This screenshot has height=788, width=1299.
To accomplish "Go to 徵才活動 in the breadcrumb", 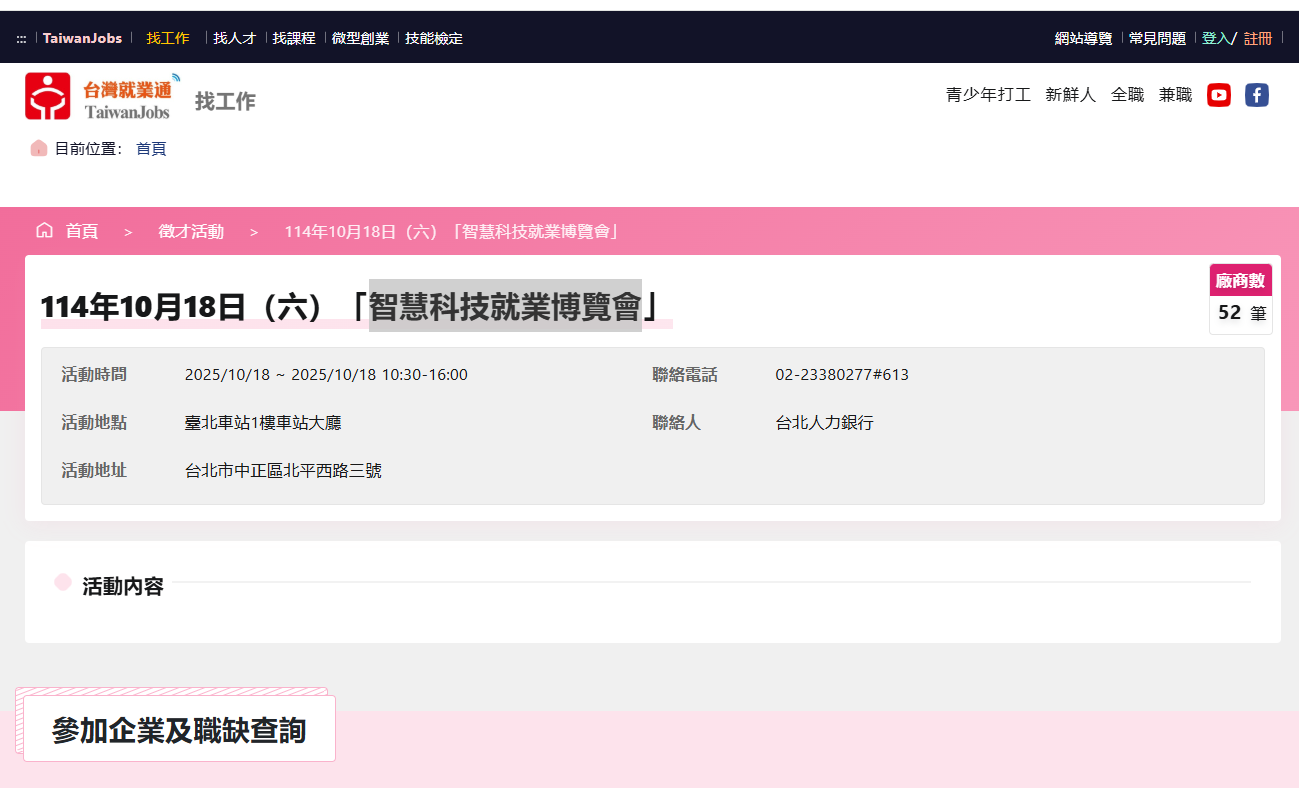I will click(x=191, y=232).
